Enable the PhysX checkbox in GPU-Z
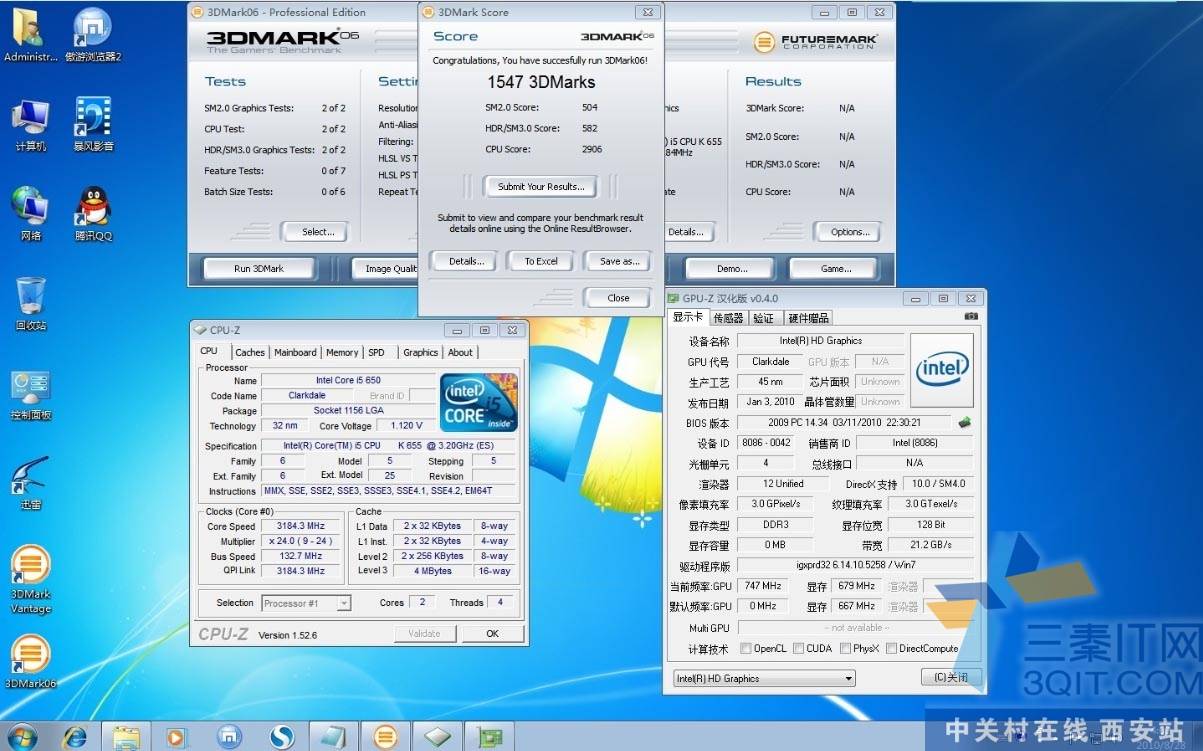 (x=846, y=648)
